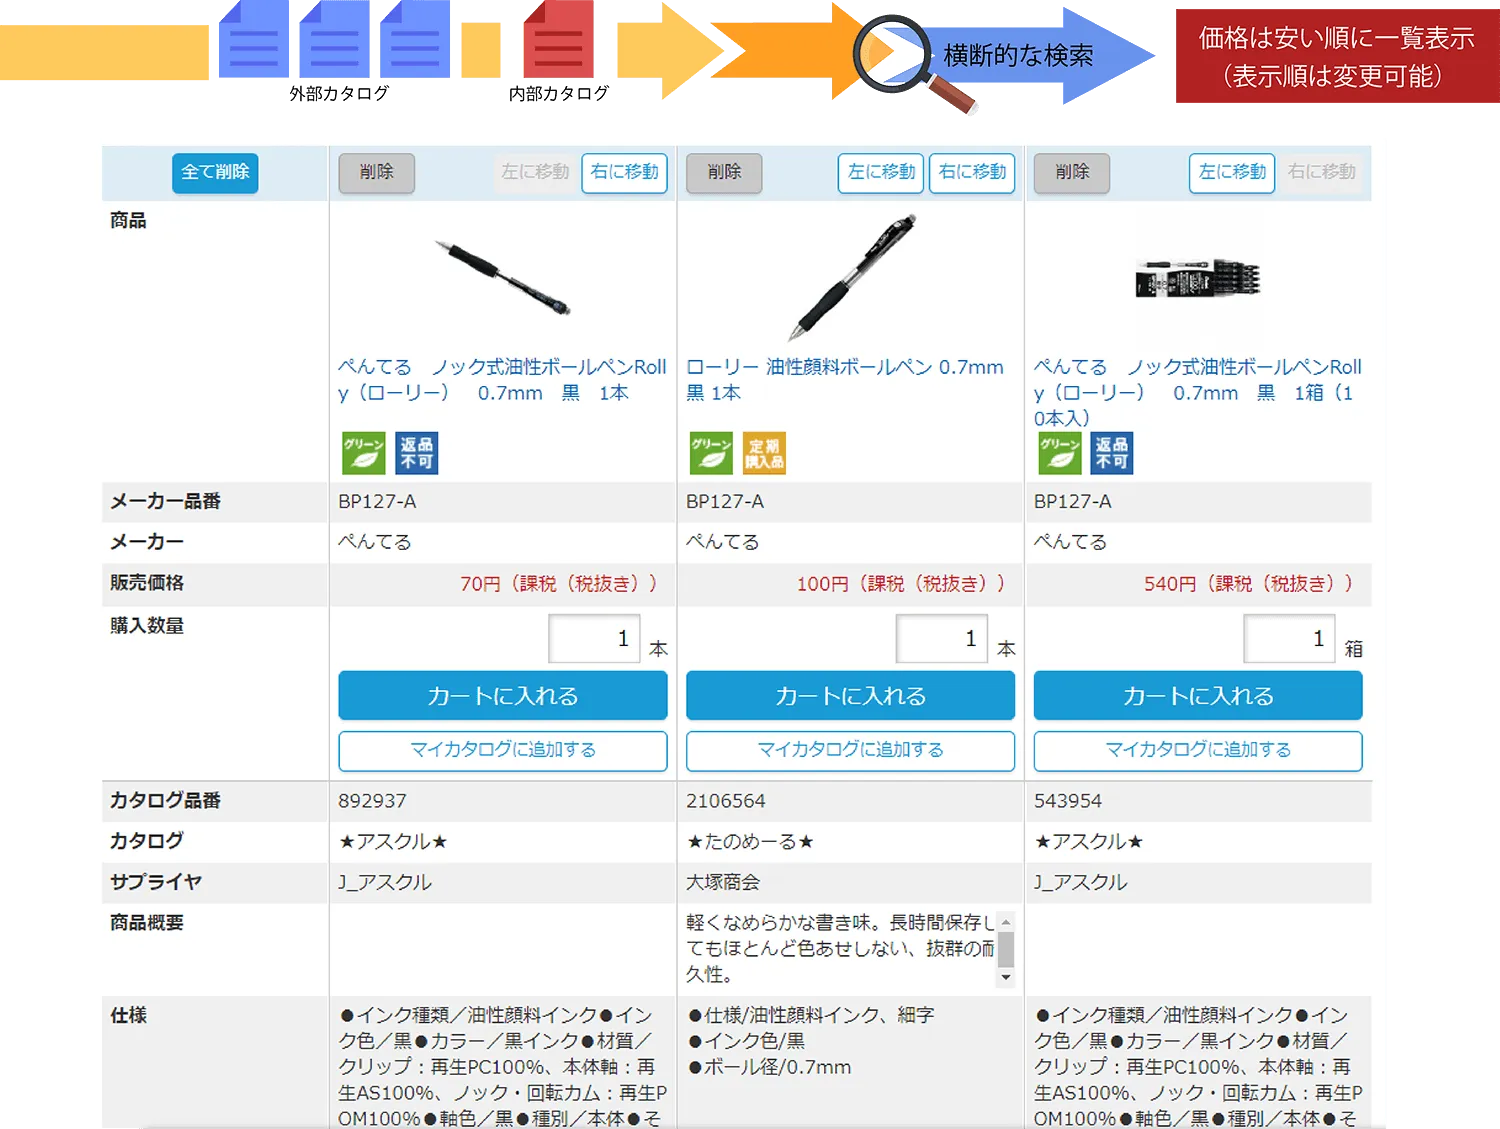The image size is (1500, 1129).
Task: Add the 543954 item to My Catalog
Action: [1198, 751]
